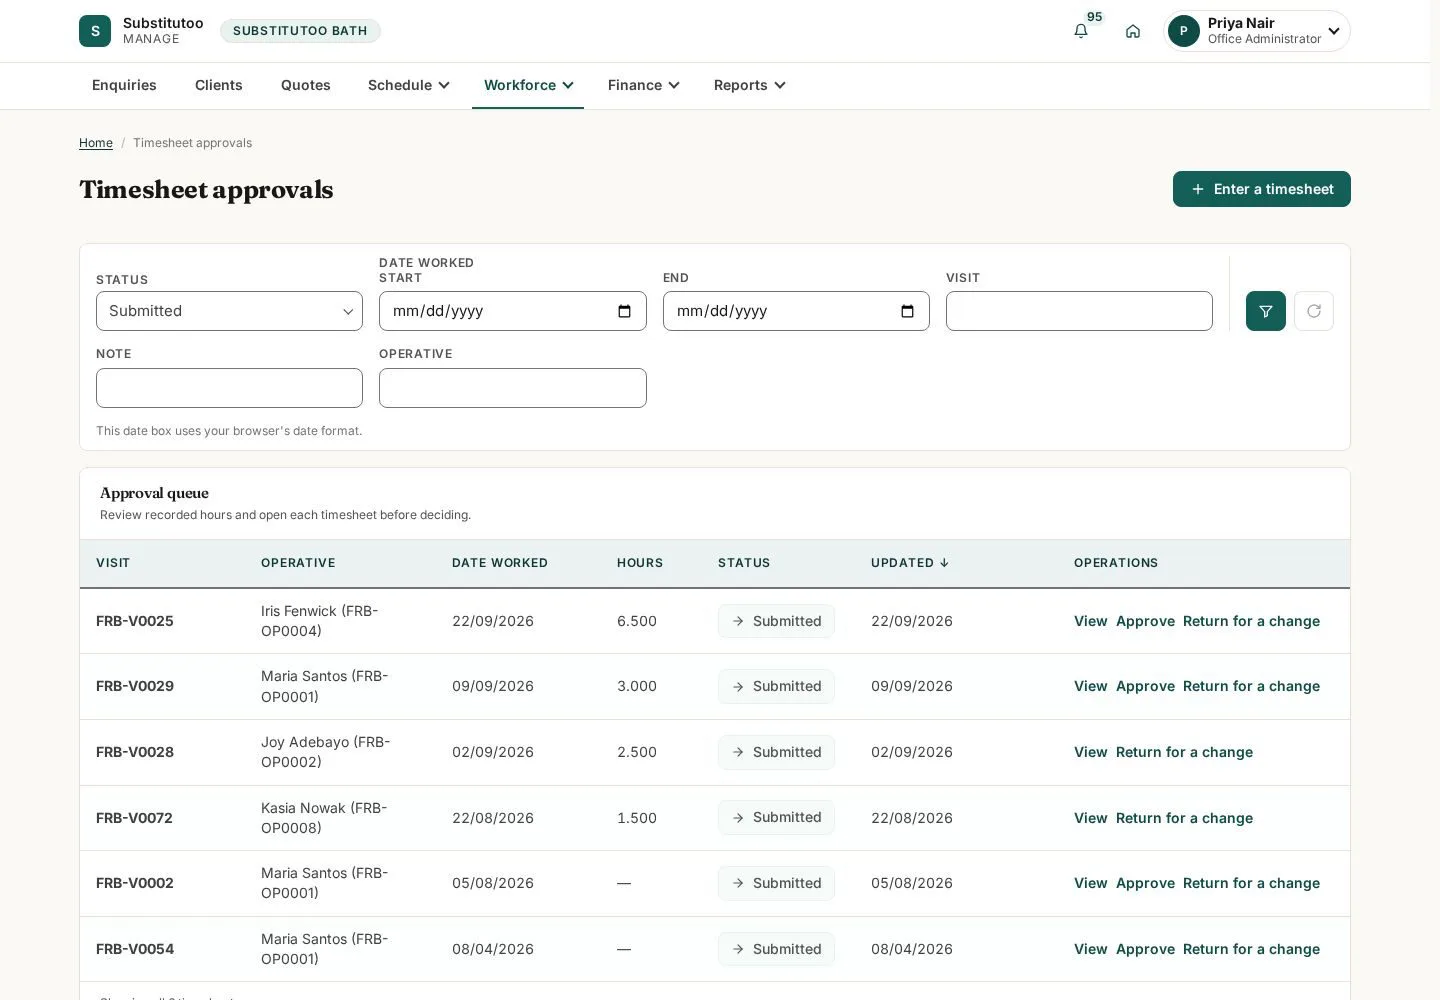Expand the Schedule menu
Image resolution: width=1440 pixels, height=1000 pixels.
(x=409, y=85)
